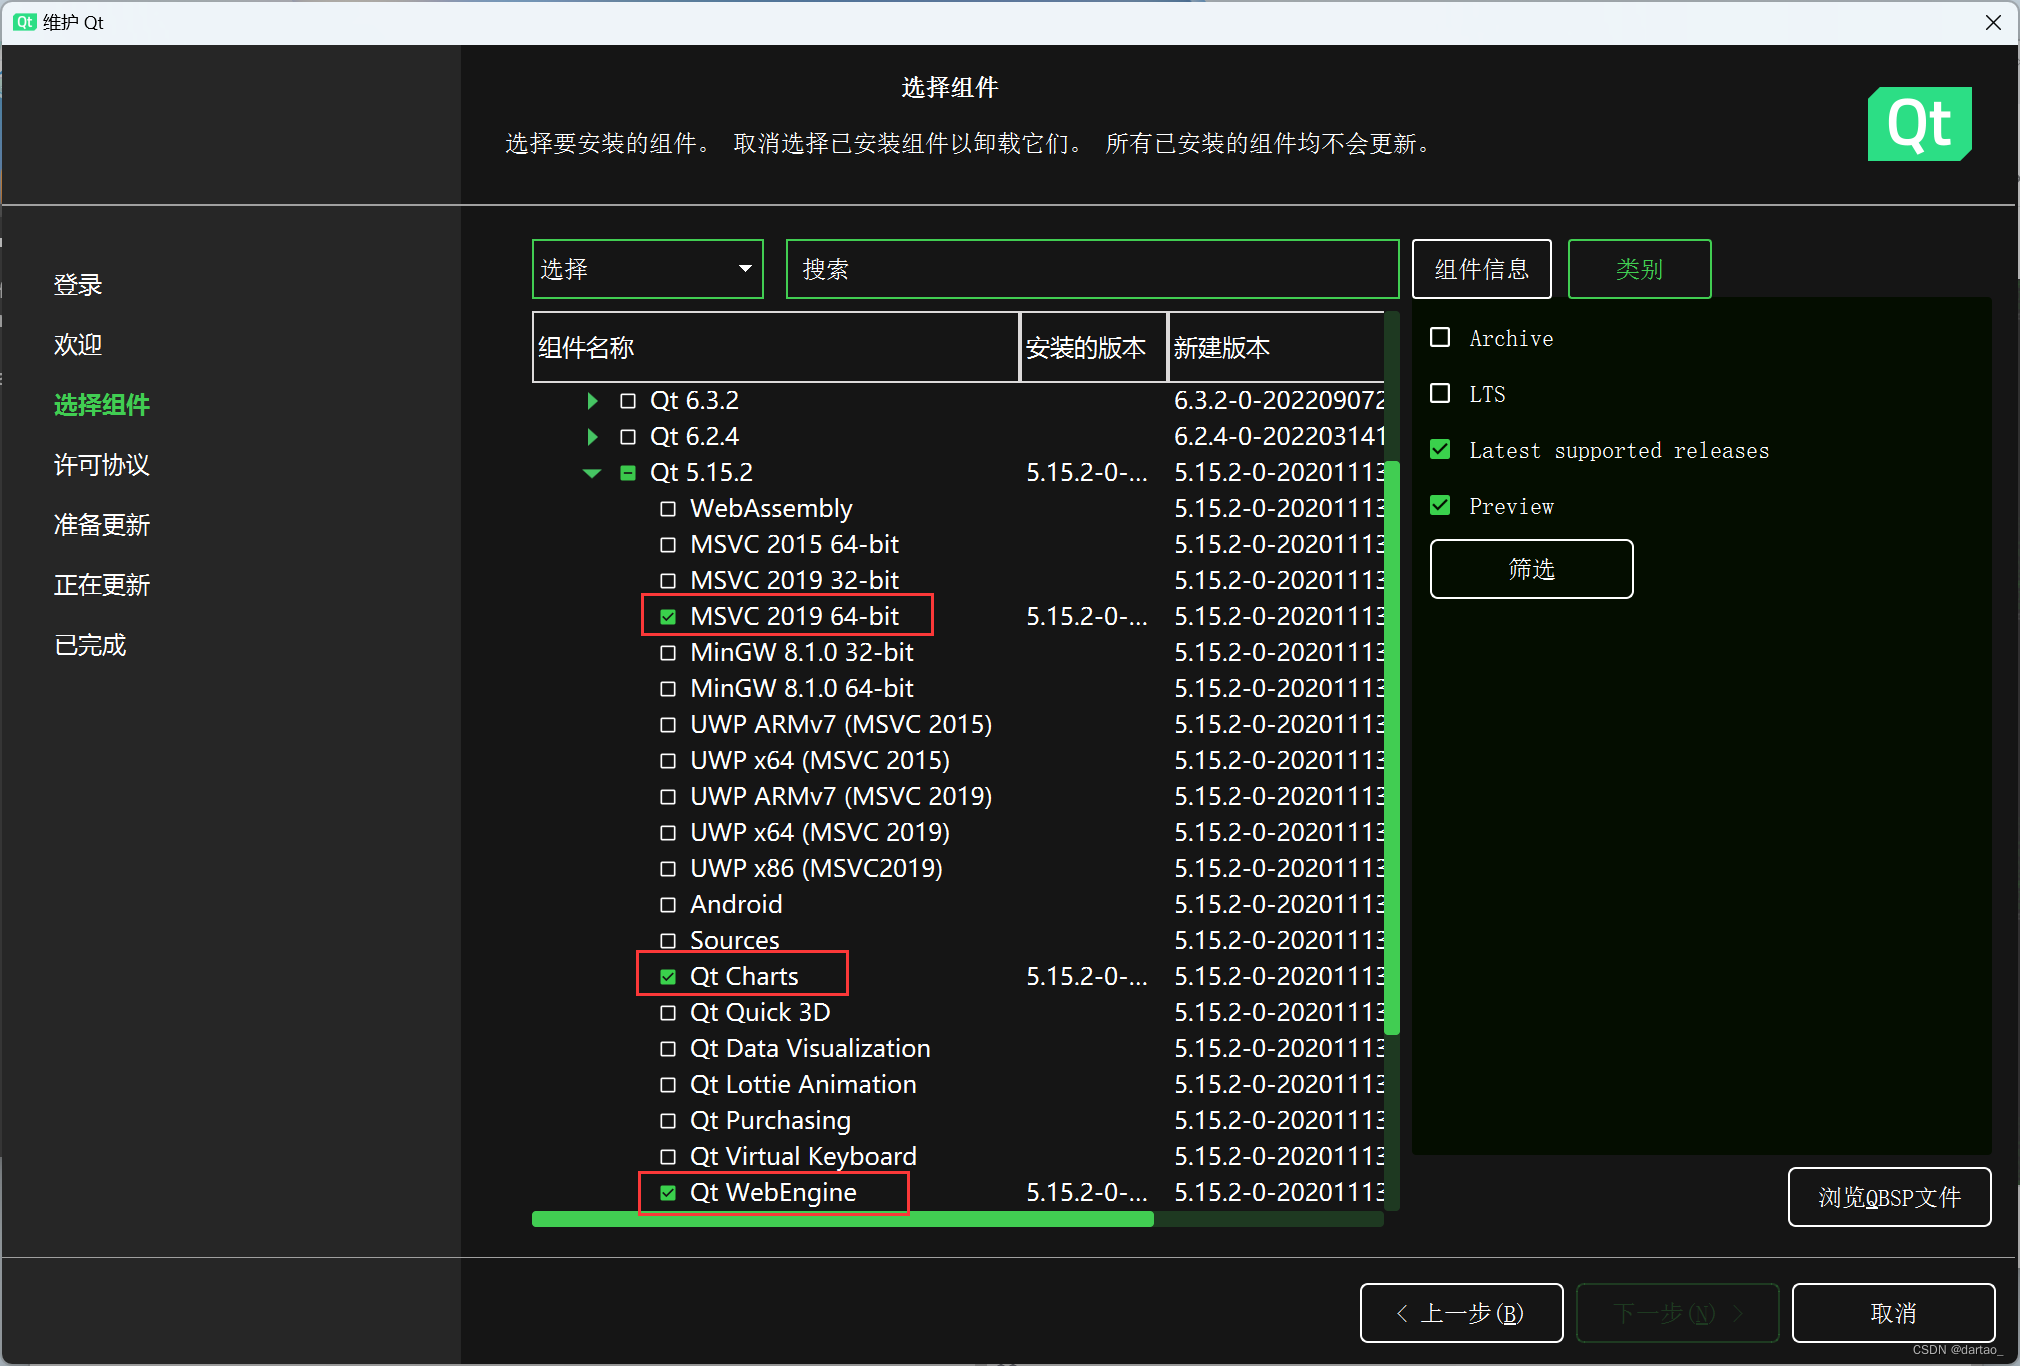Screen dimensions: 2020x1366
Task: Open the 选择 dropdown combo box
Action: pyautogui.click(x=647, y=269)
